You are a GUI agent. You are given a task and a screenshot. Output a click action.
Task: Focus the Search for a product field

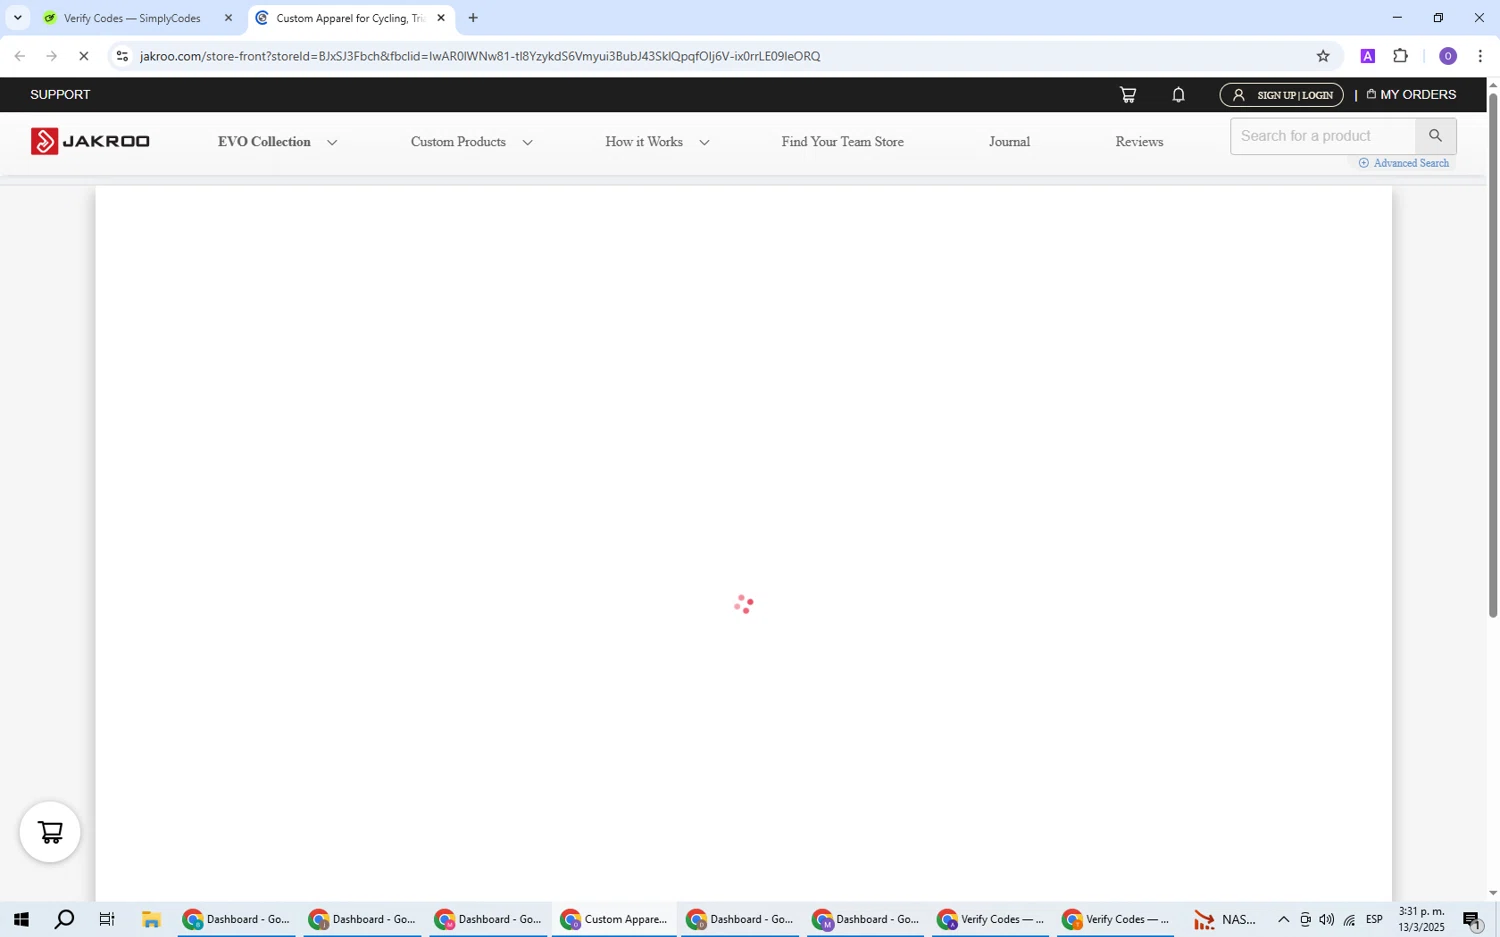tap(1322, 136)
